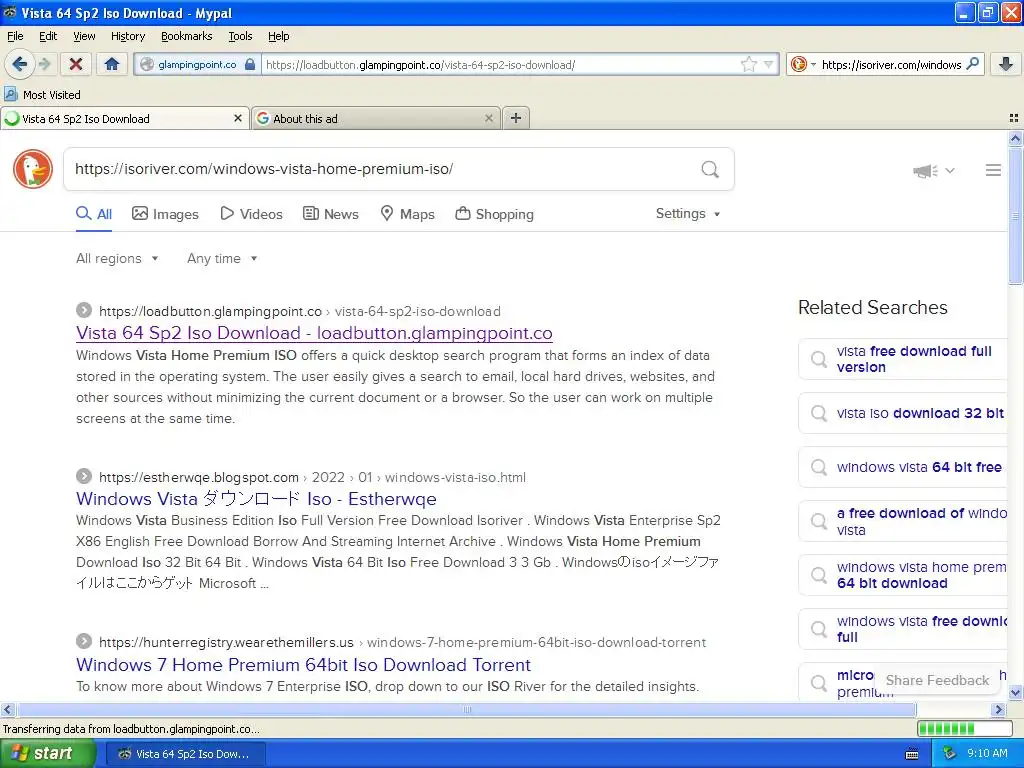Open the megaphone announcements dropdown

coord(934,170)
